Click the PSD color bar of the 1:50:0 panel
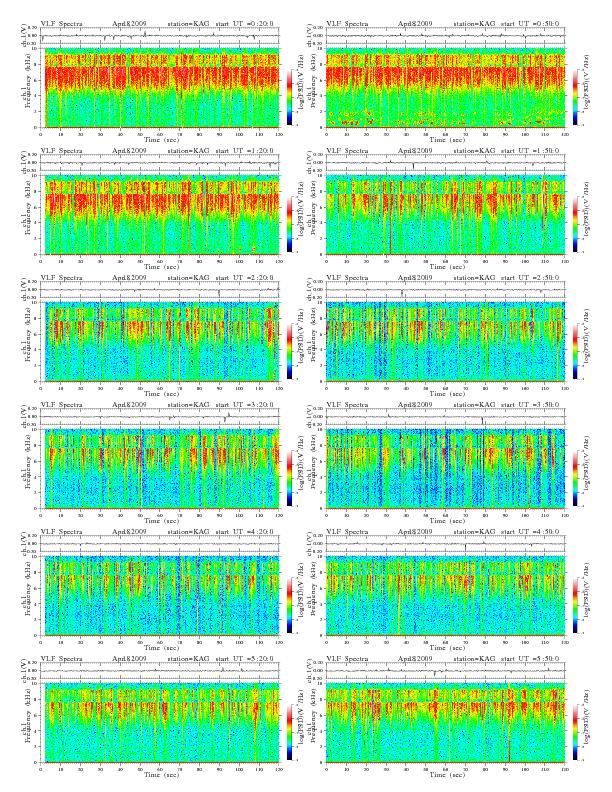This screenshot has height=792, width=612. click(575, 224)
